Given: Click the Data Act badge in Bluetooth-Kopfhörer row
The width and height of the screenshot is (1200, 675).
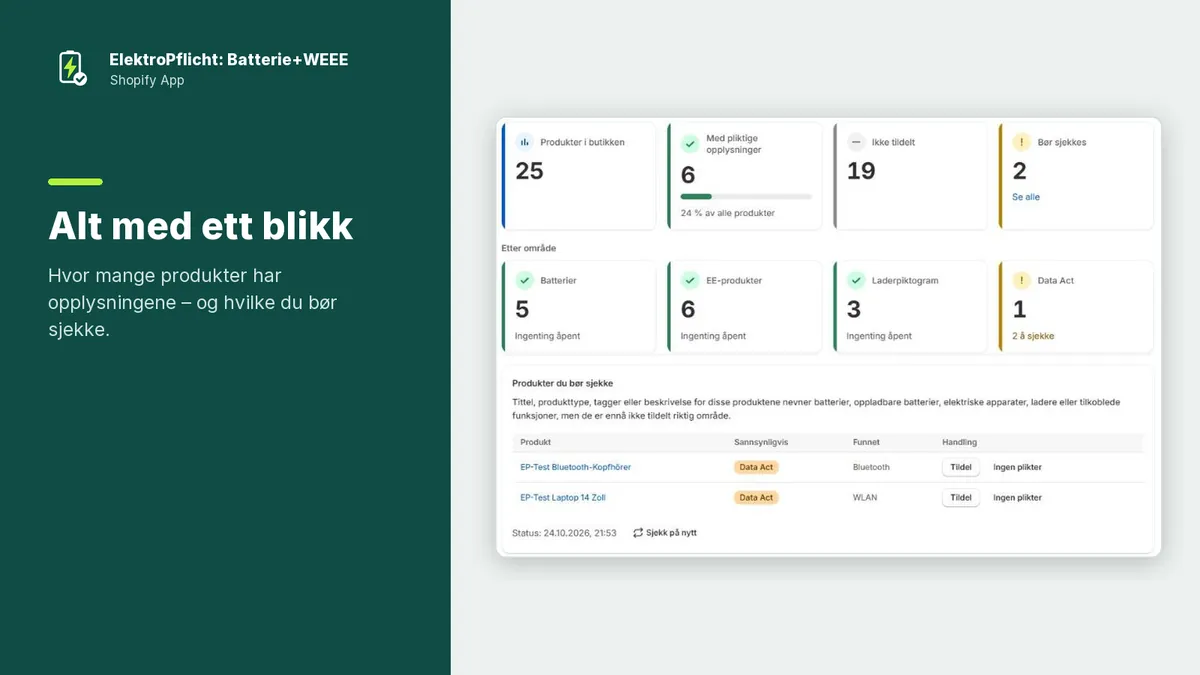Looking at the screenshot, I should click(756, 467).
